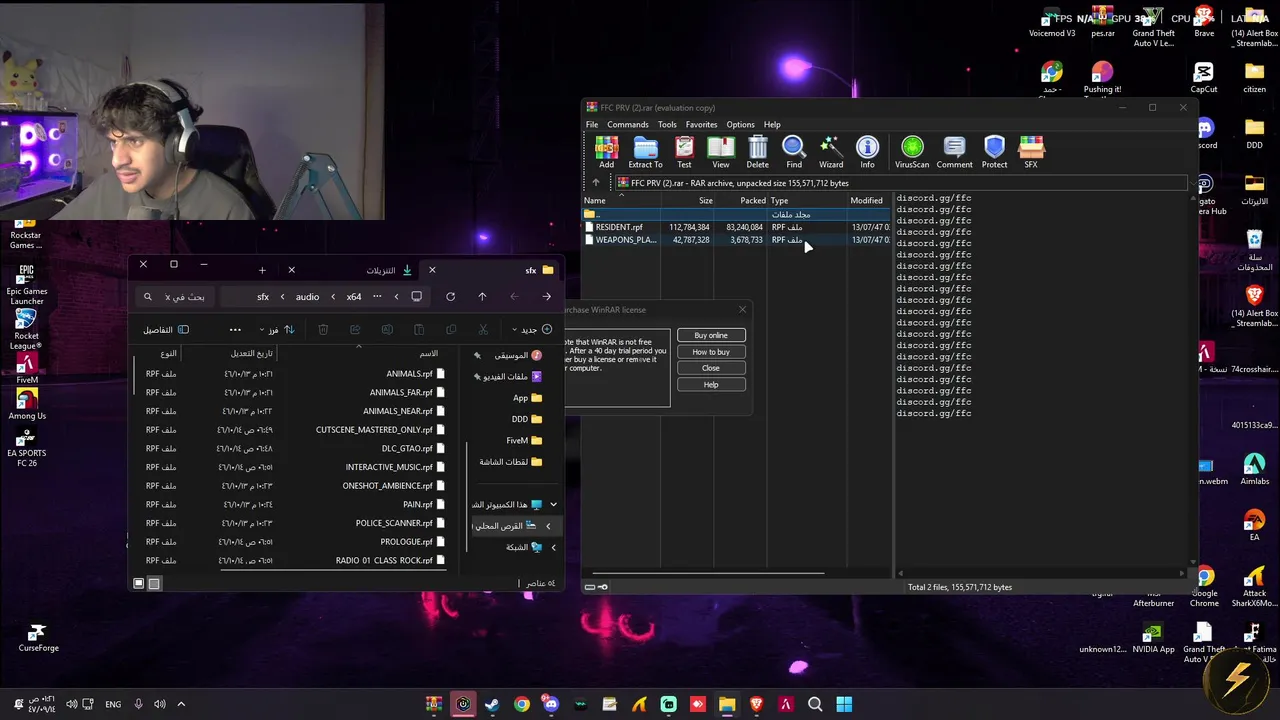Expand breadcrumb ellipsis in File Explorer

pyautogui.click(x=377, y=297)
